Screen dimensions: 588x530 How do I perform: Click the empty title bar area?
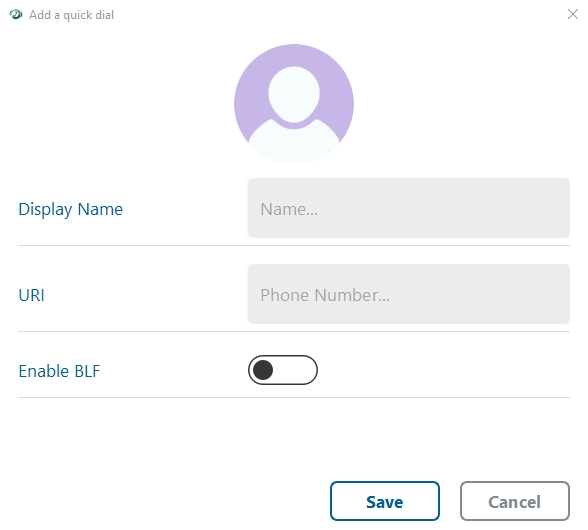338,14
